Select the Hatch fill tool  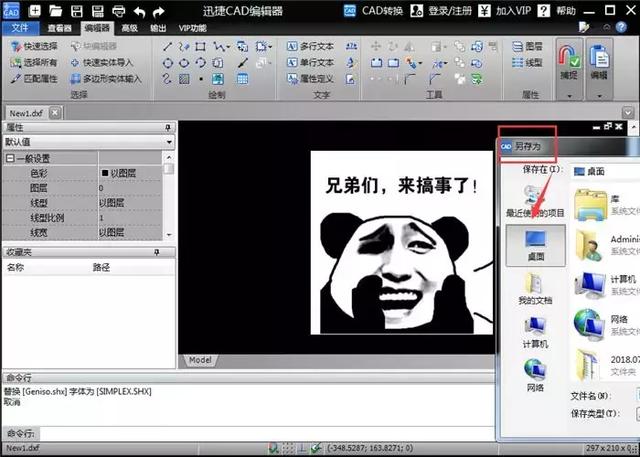tap(184, 79)
